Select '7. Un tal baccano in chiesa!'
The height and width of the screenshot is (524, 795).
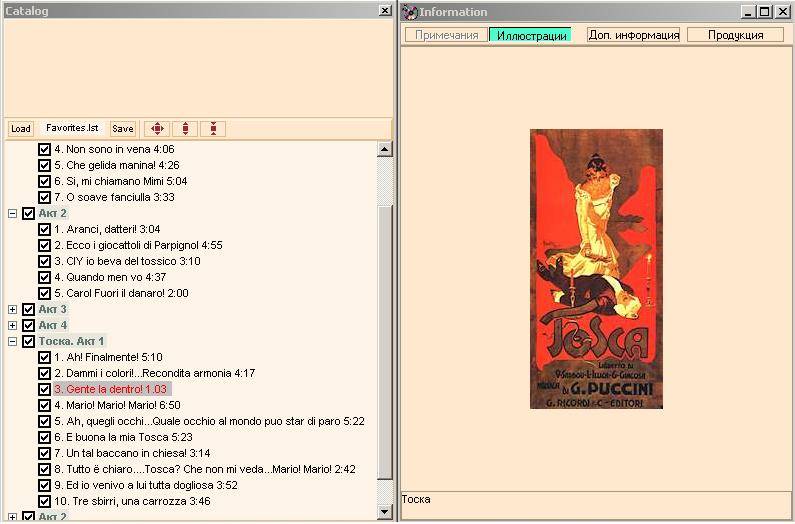pos(132,453)
